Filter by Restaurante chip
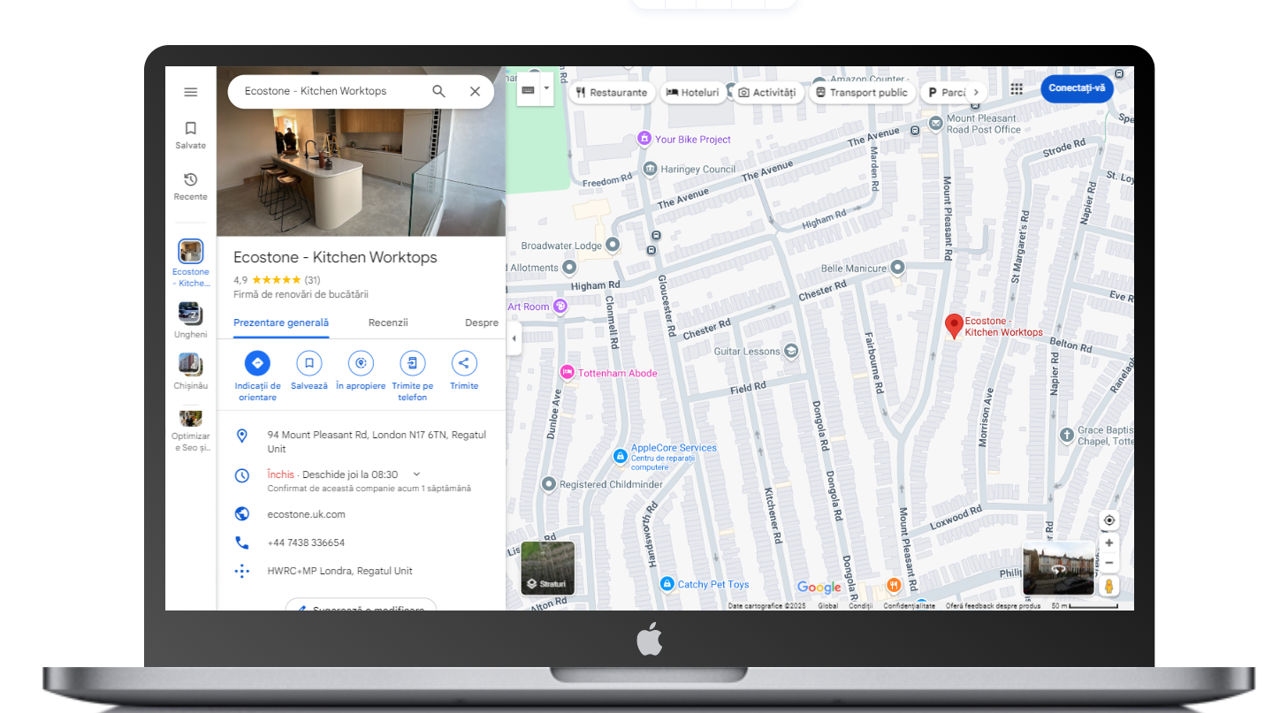 pyautogui.click(x=612, y=92)
